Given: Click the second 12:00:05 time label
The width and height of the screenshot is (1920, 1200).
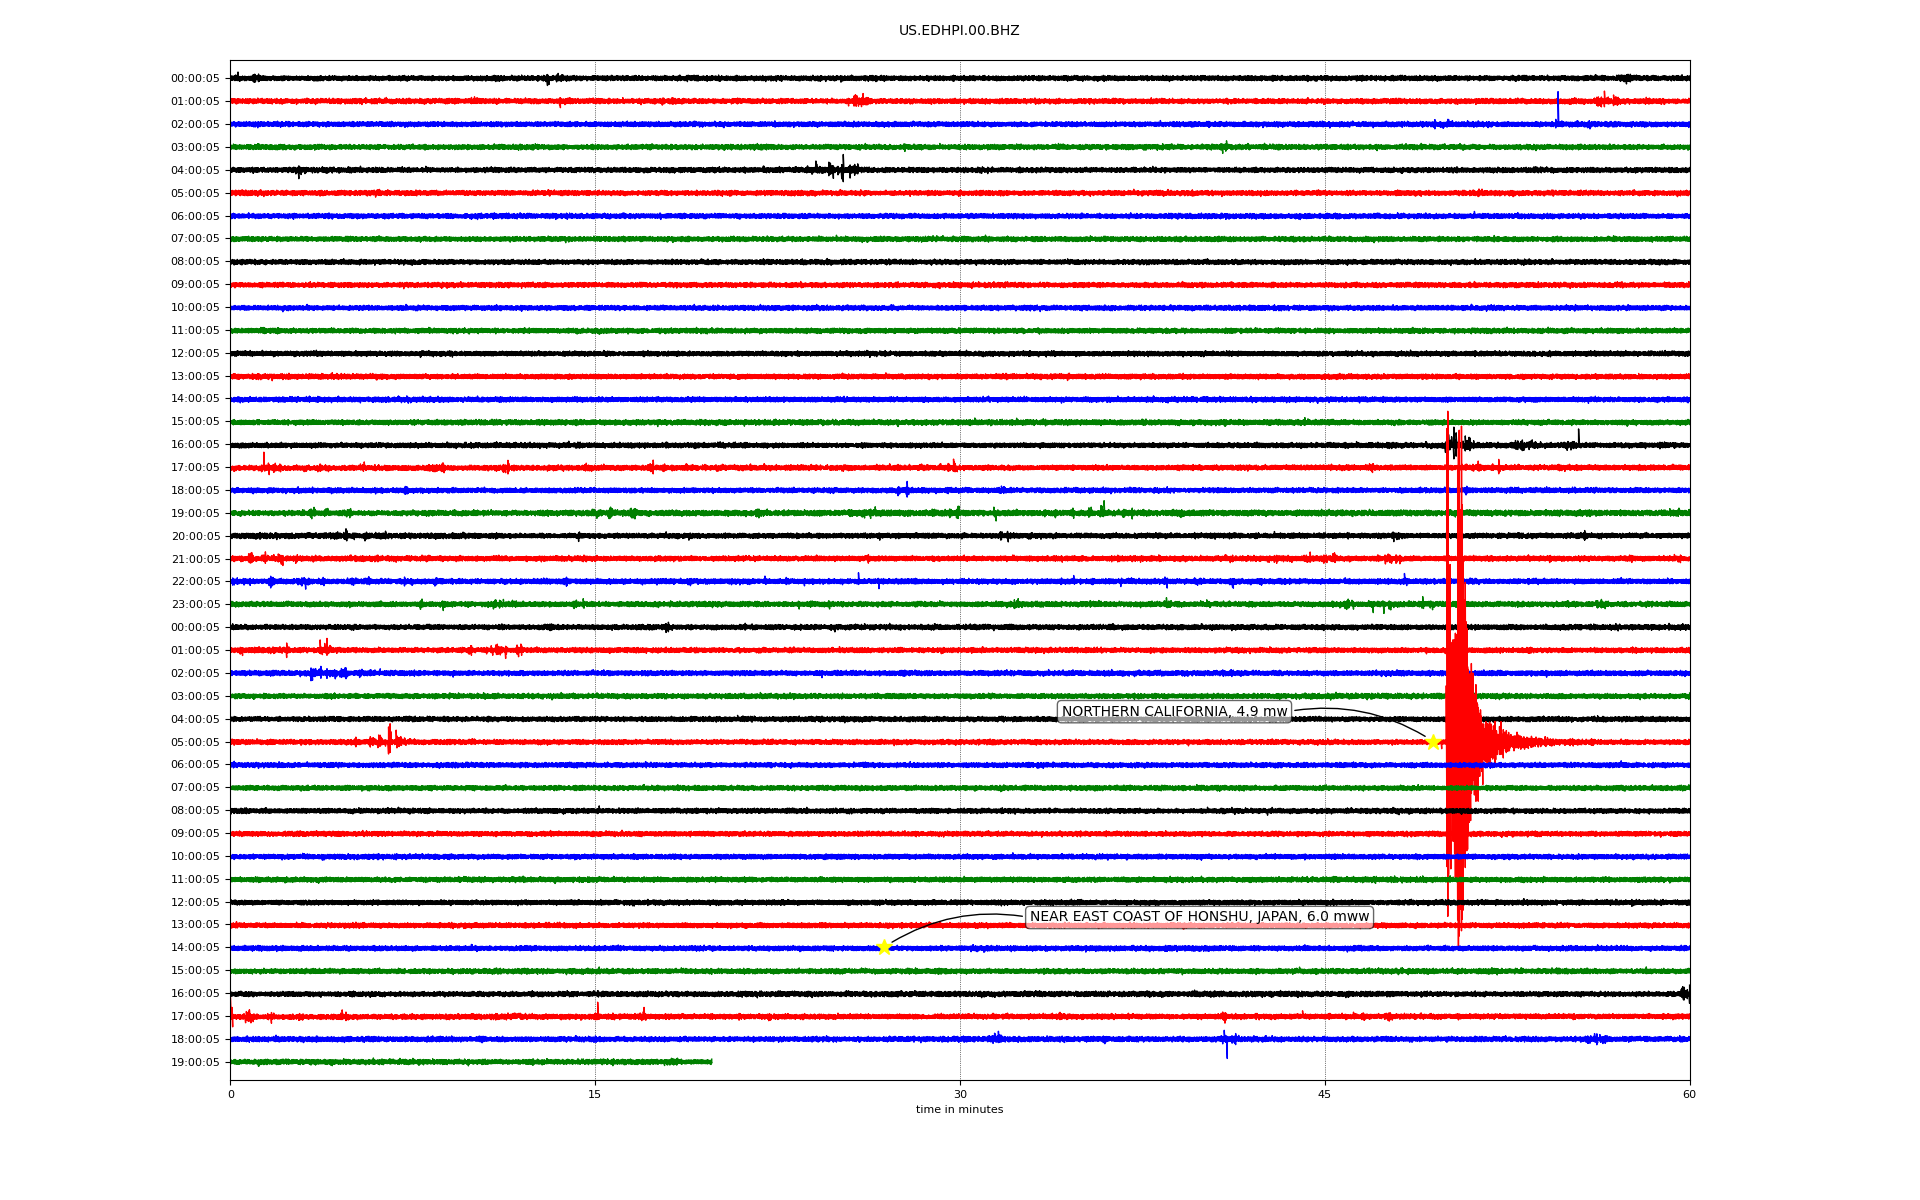Looking at the screenshot, I should point(195,902).
